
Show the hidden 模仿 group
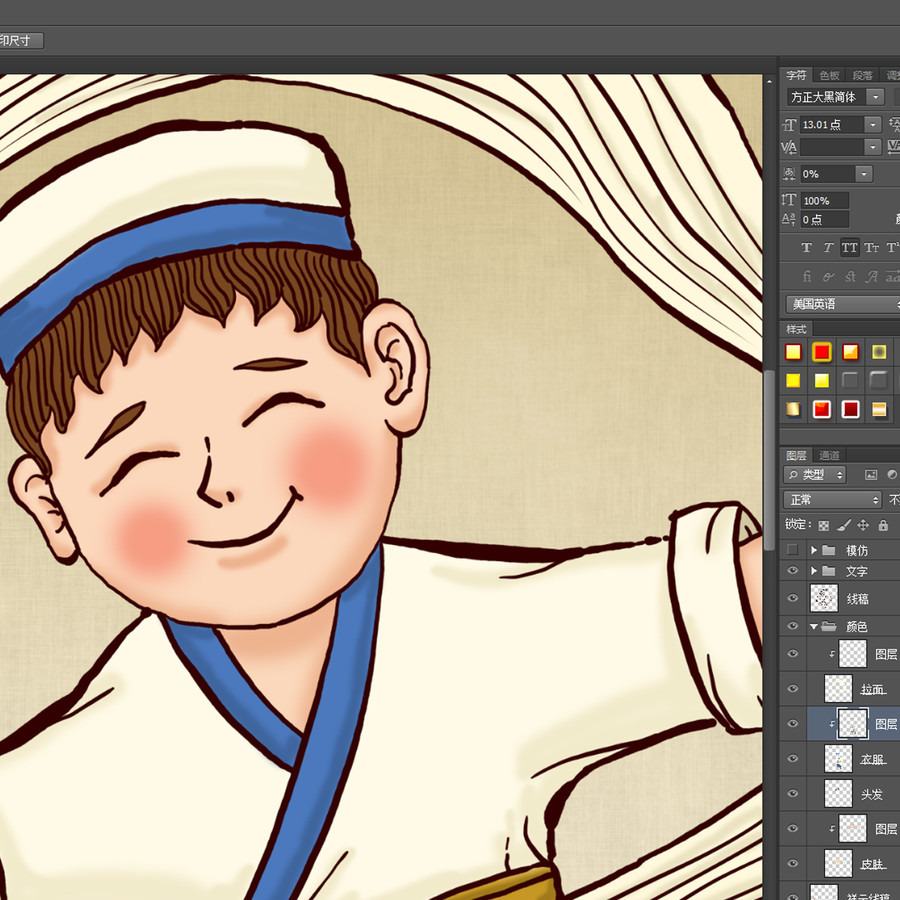tap(792, 550)
